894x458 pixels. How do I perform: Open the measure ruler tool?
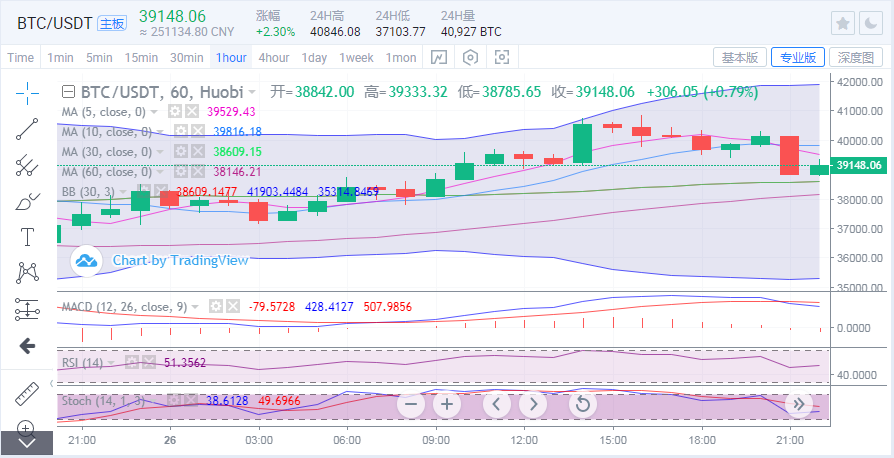[27, 393]
